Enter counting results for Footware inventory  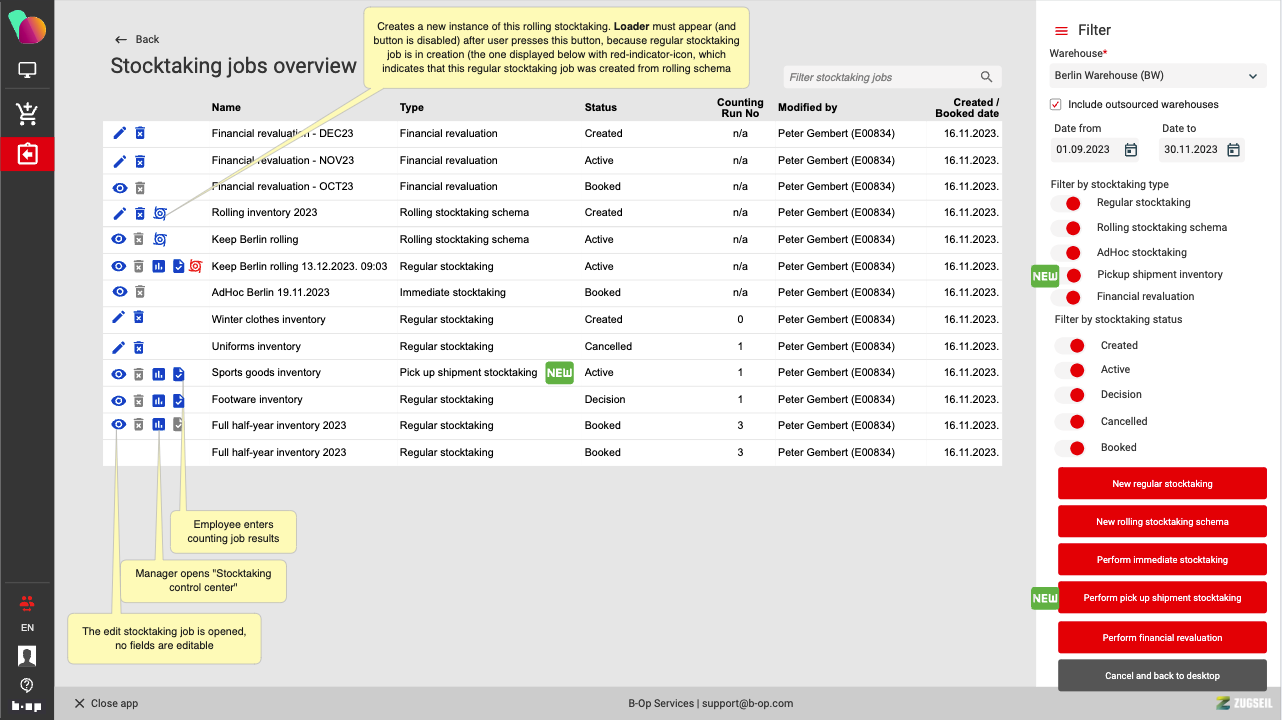coord(178,400)
